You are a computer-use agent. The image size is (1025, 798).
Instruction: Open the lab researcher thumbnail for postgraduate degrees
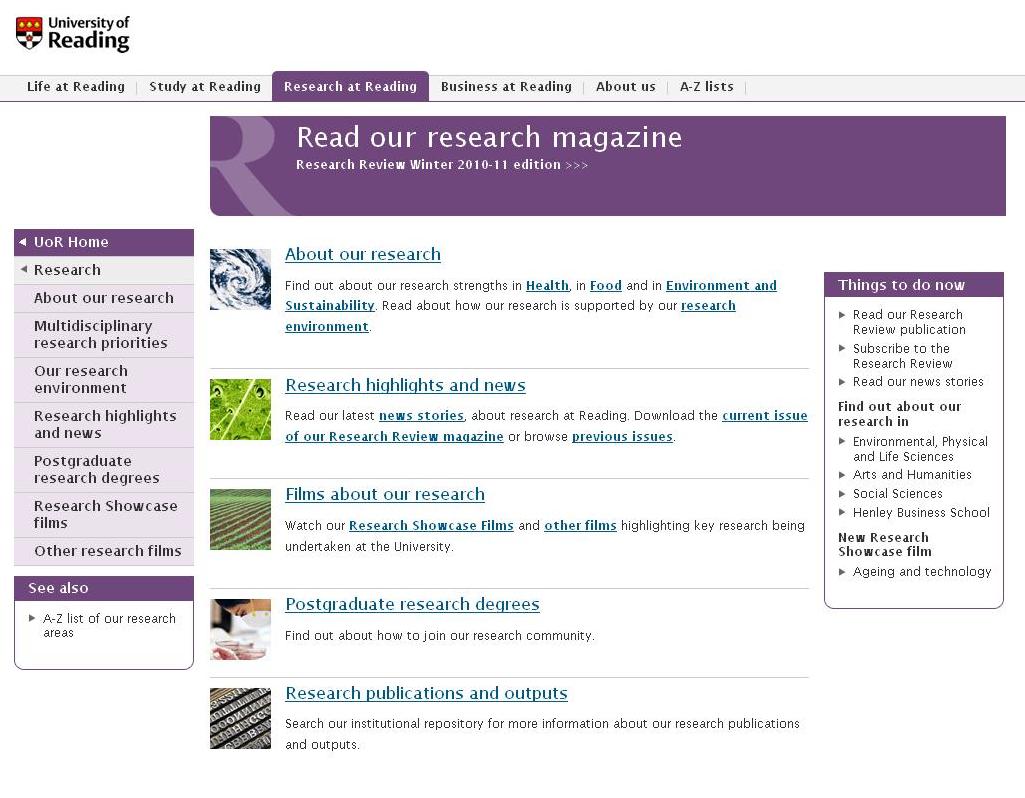pyautogui.click(x=240, y=629)
